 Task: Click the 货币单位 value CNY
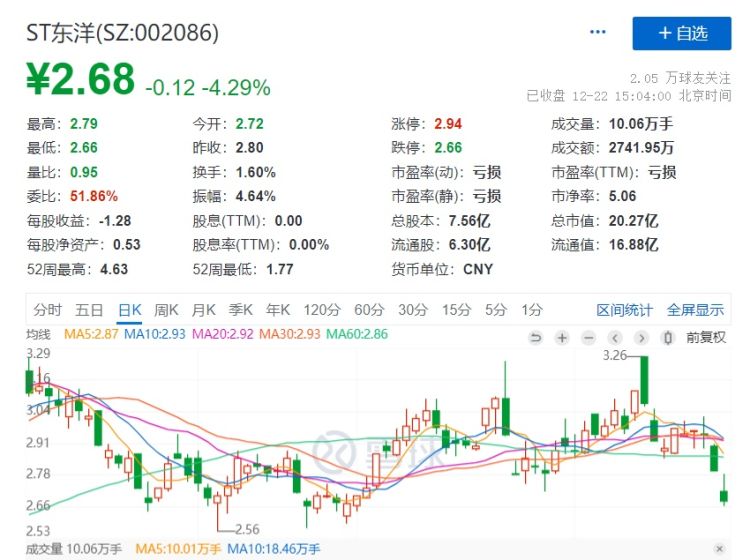(478, 269)
